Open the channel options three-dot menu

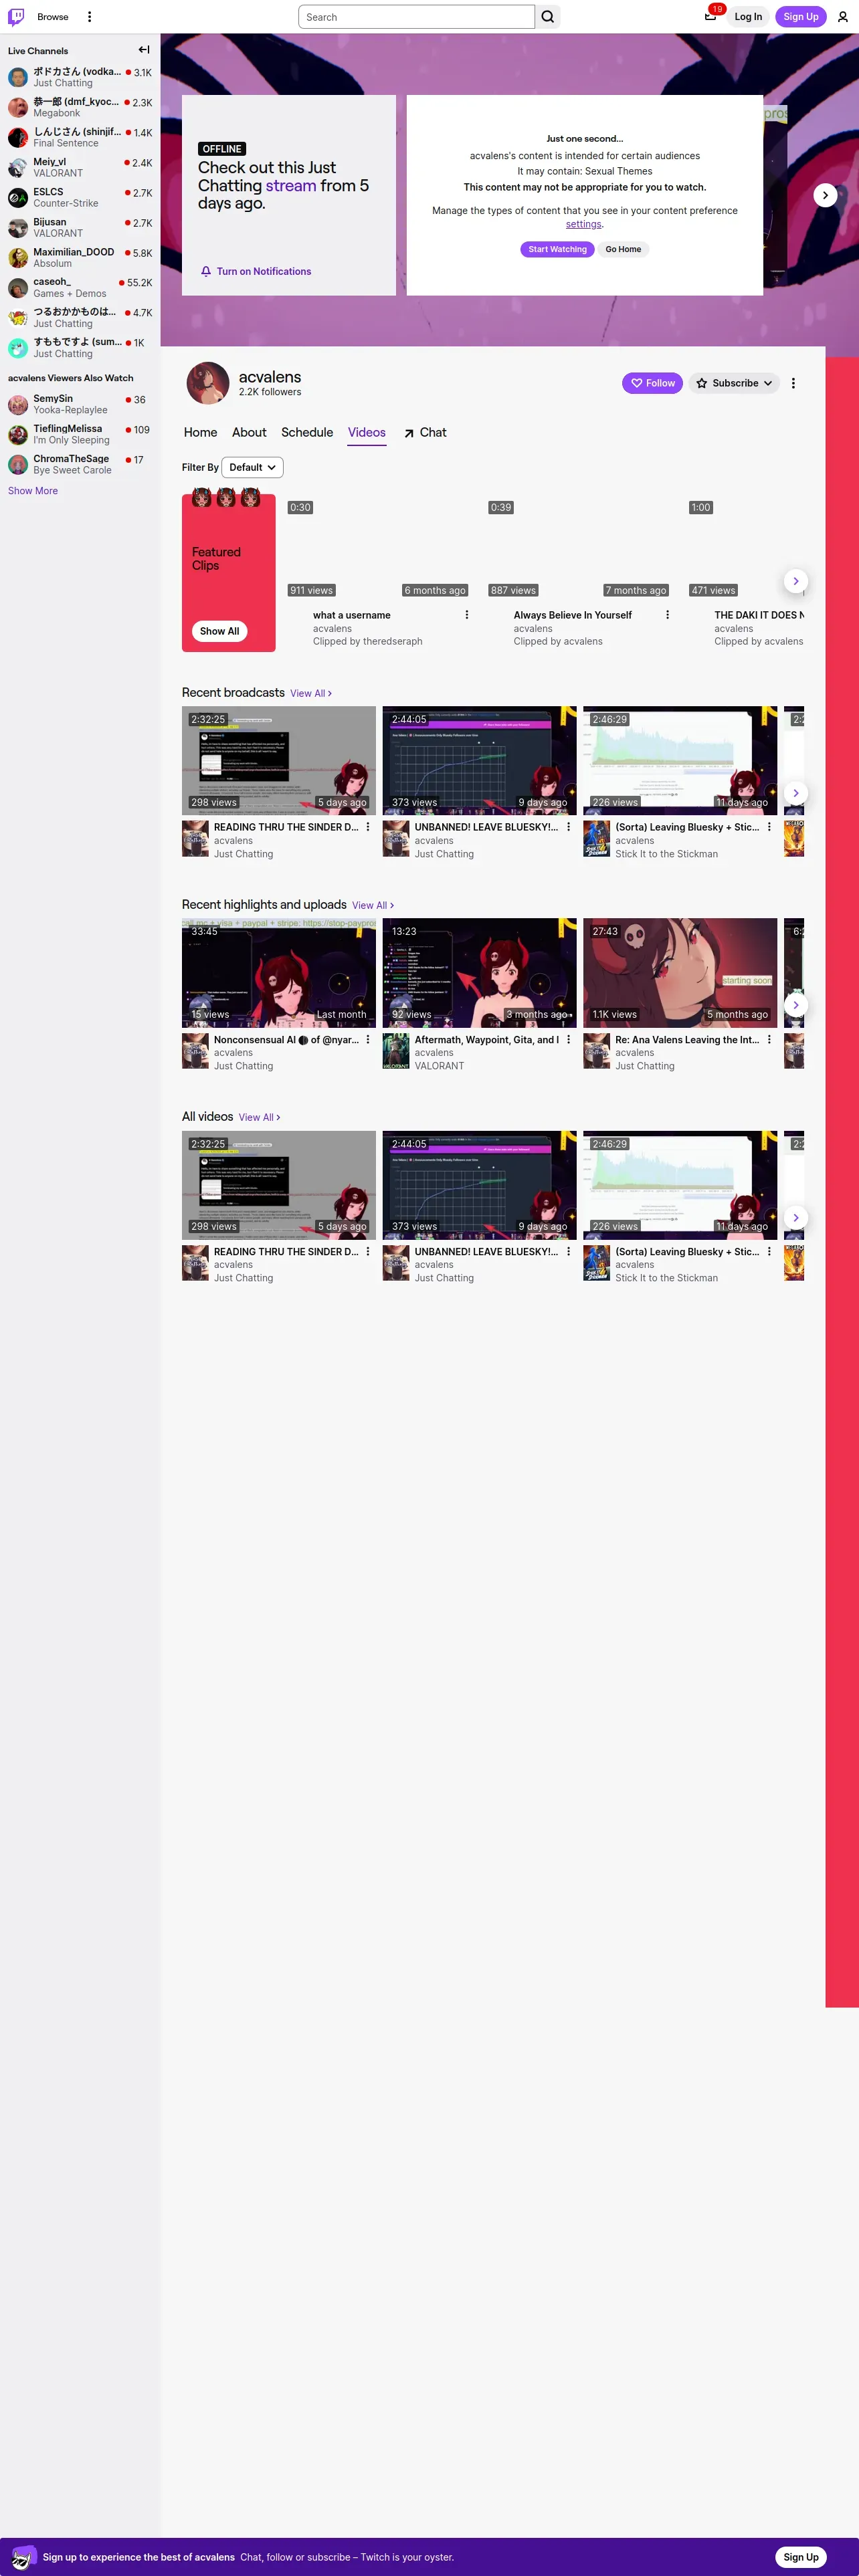[x=793, y=383]
